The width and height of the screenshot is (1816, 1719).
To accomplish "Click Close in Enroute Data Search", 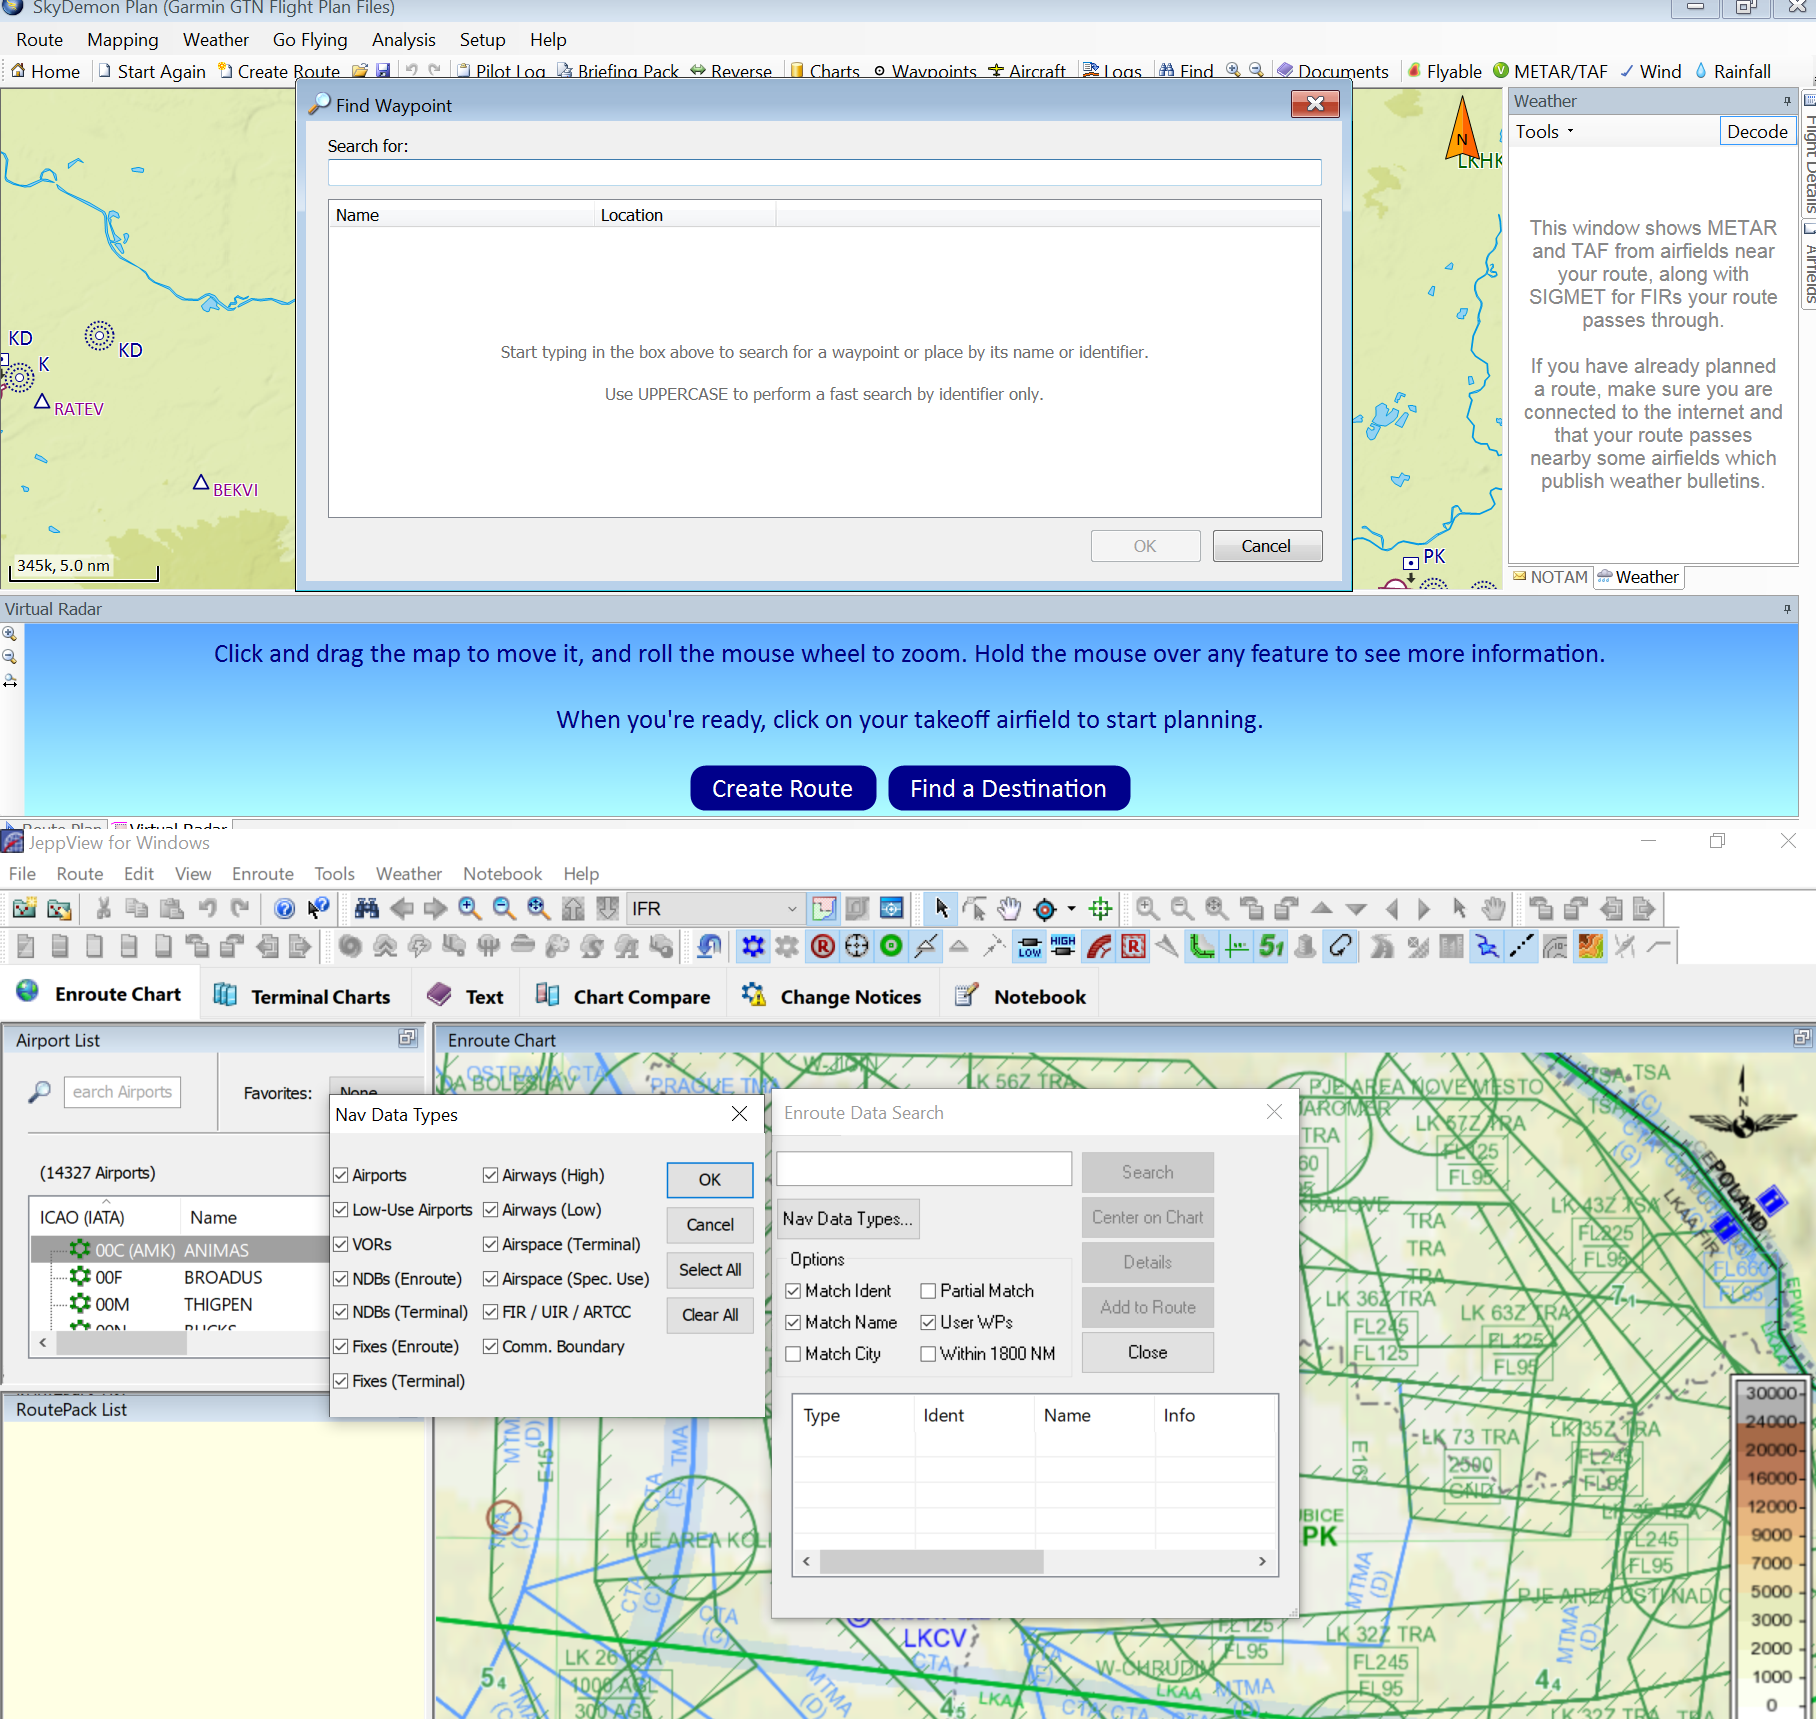I will (1148, 1352).
